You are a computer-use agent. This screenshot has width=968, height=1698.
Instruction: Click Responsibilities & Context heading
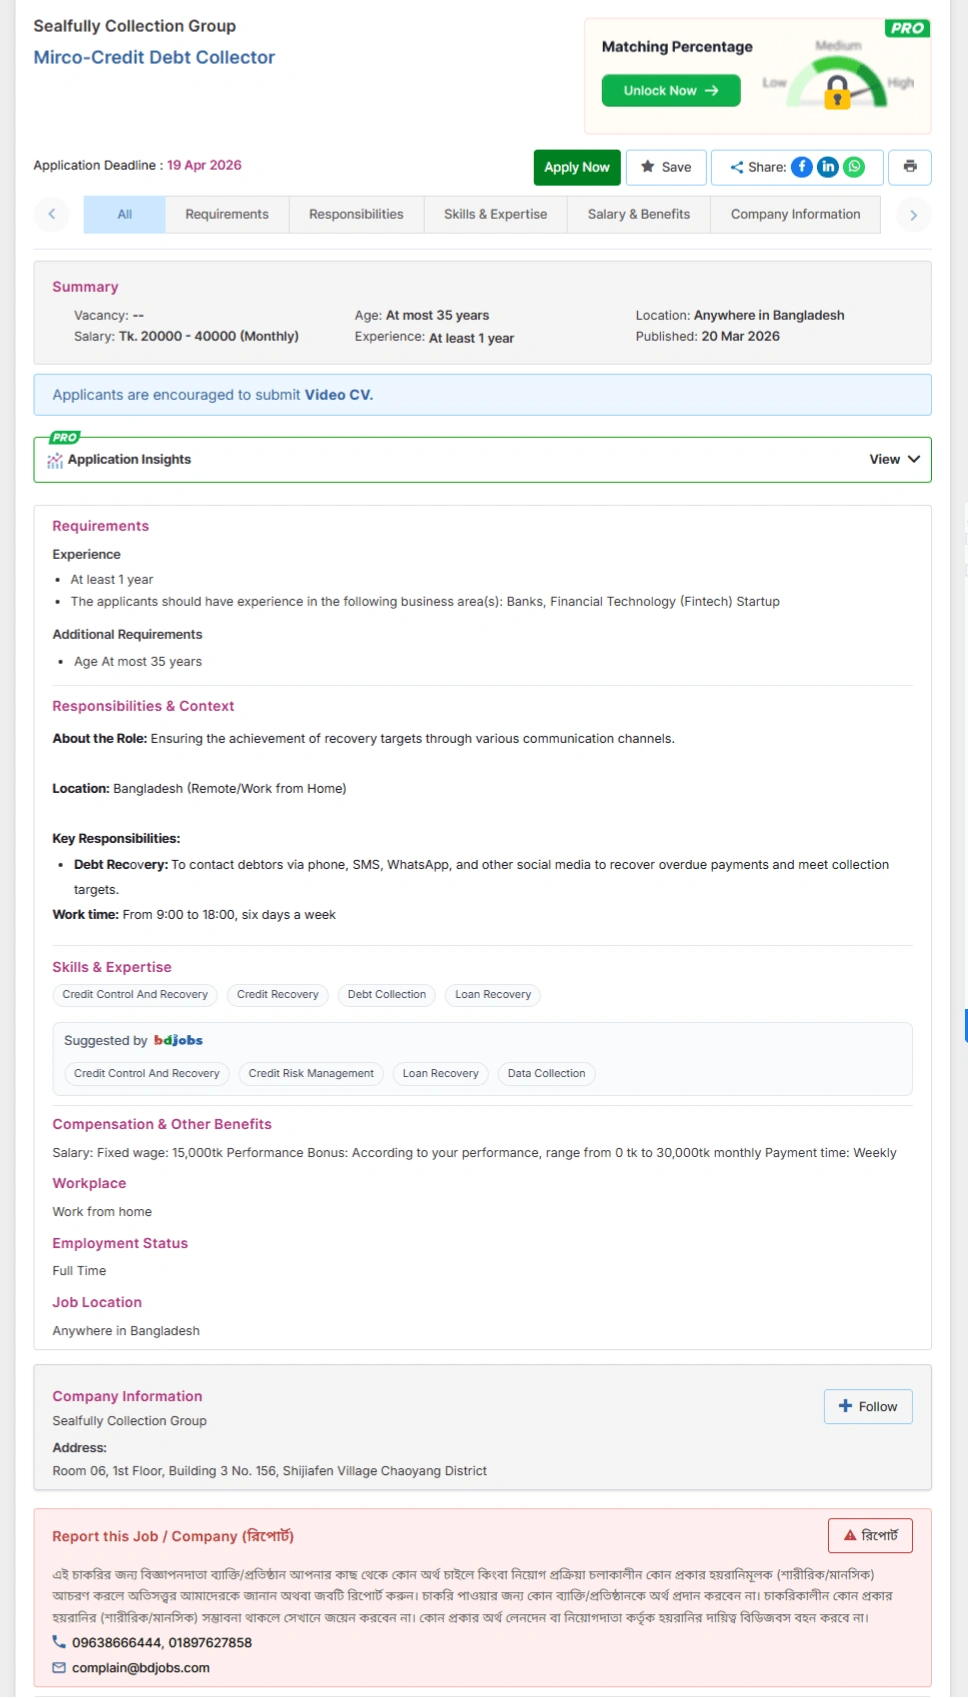click(x=143, y=706)
